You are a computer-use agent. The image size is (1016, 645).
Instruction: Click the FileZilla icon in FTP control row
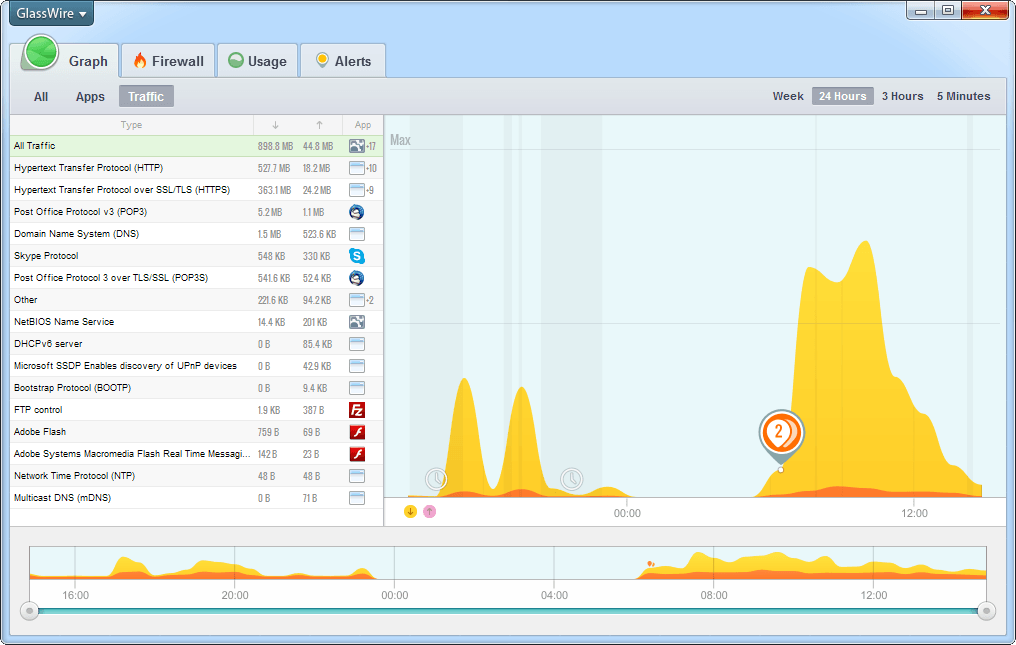(356, 410)
